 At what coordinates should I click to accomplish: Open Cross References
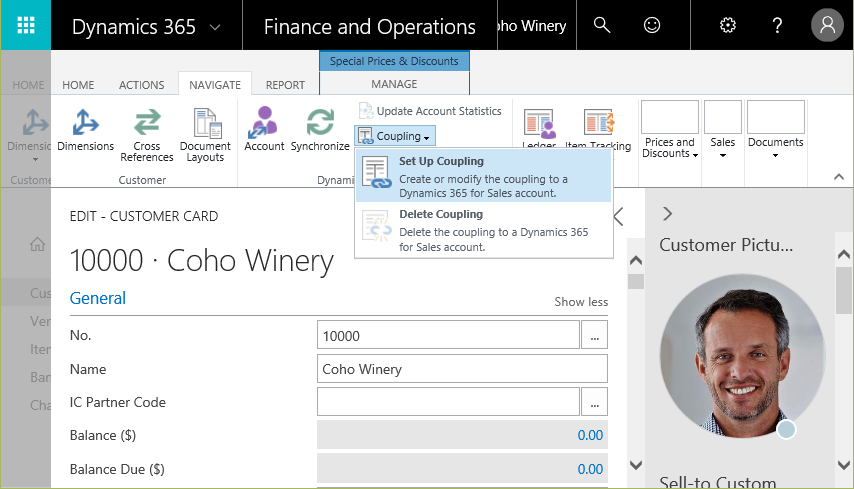pyautogui.click(x=147, y=135)
